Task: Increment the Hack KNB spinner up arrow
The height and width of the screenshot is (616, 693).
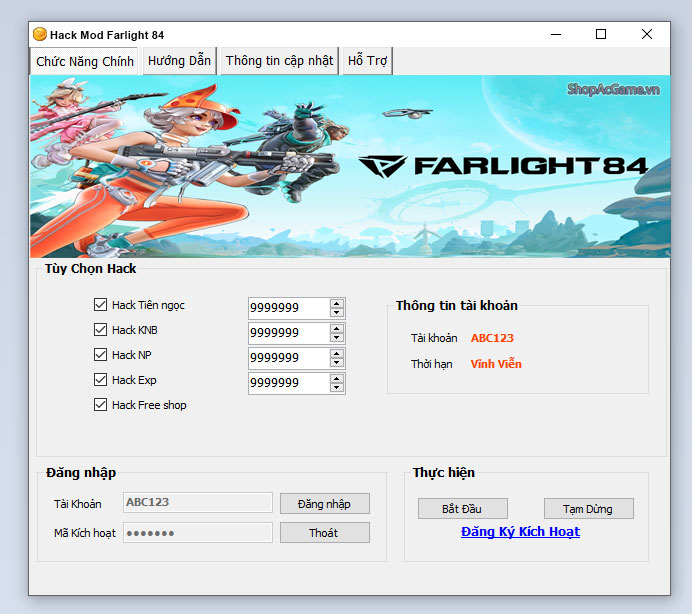Action: (336, 328)
